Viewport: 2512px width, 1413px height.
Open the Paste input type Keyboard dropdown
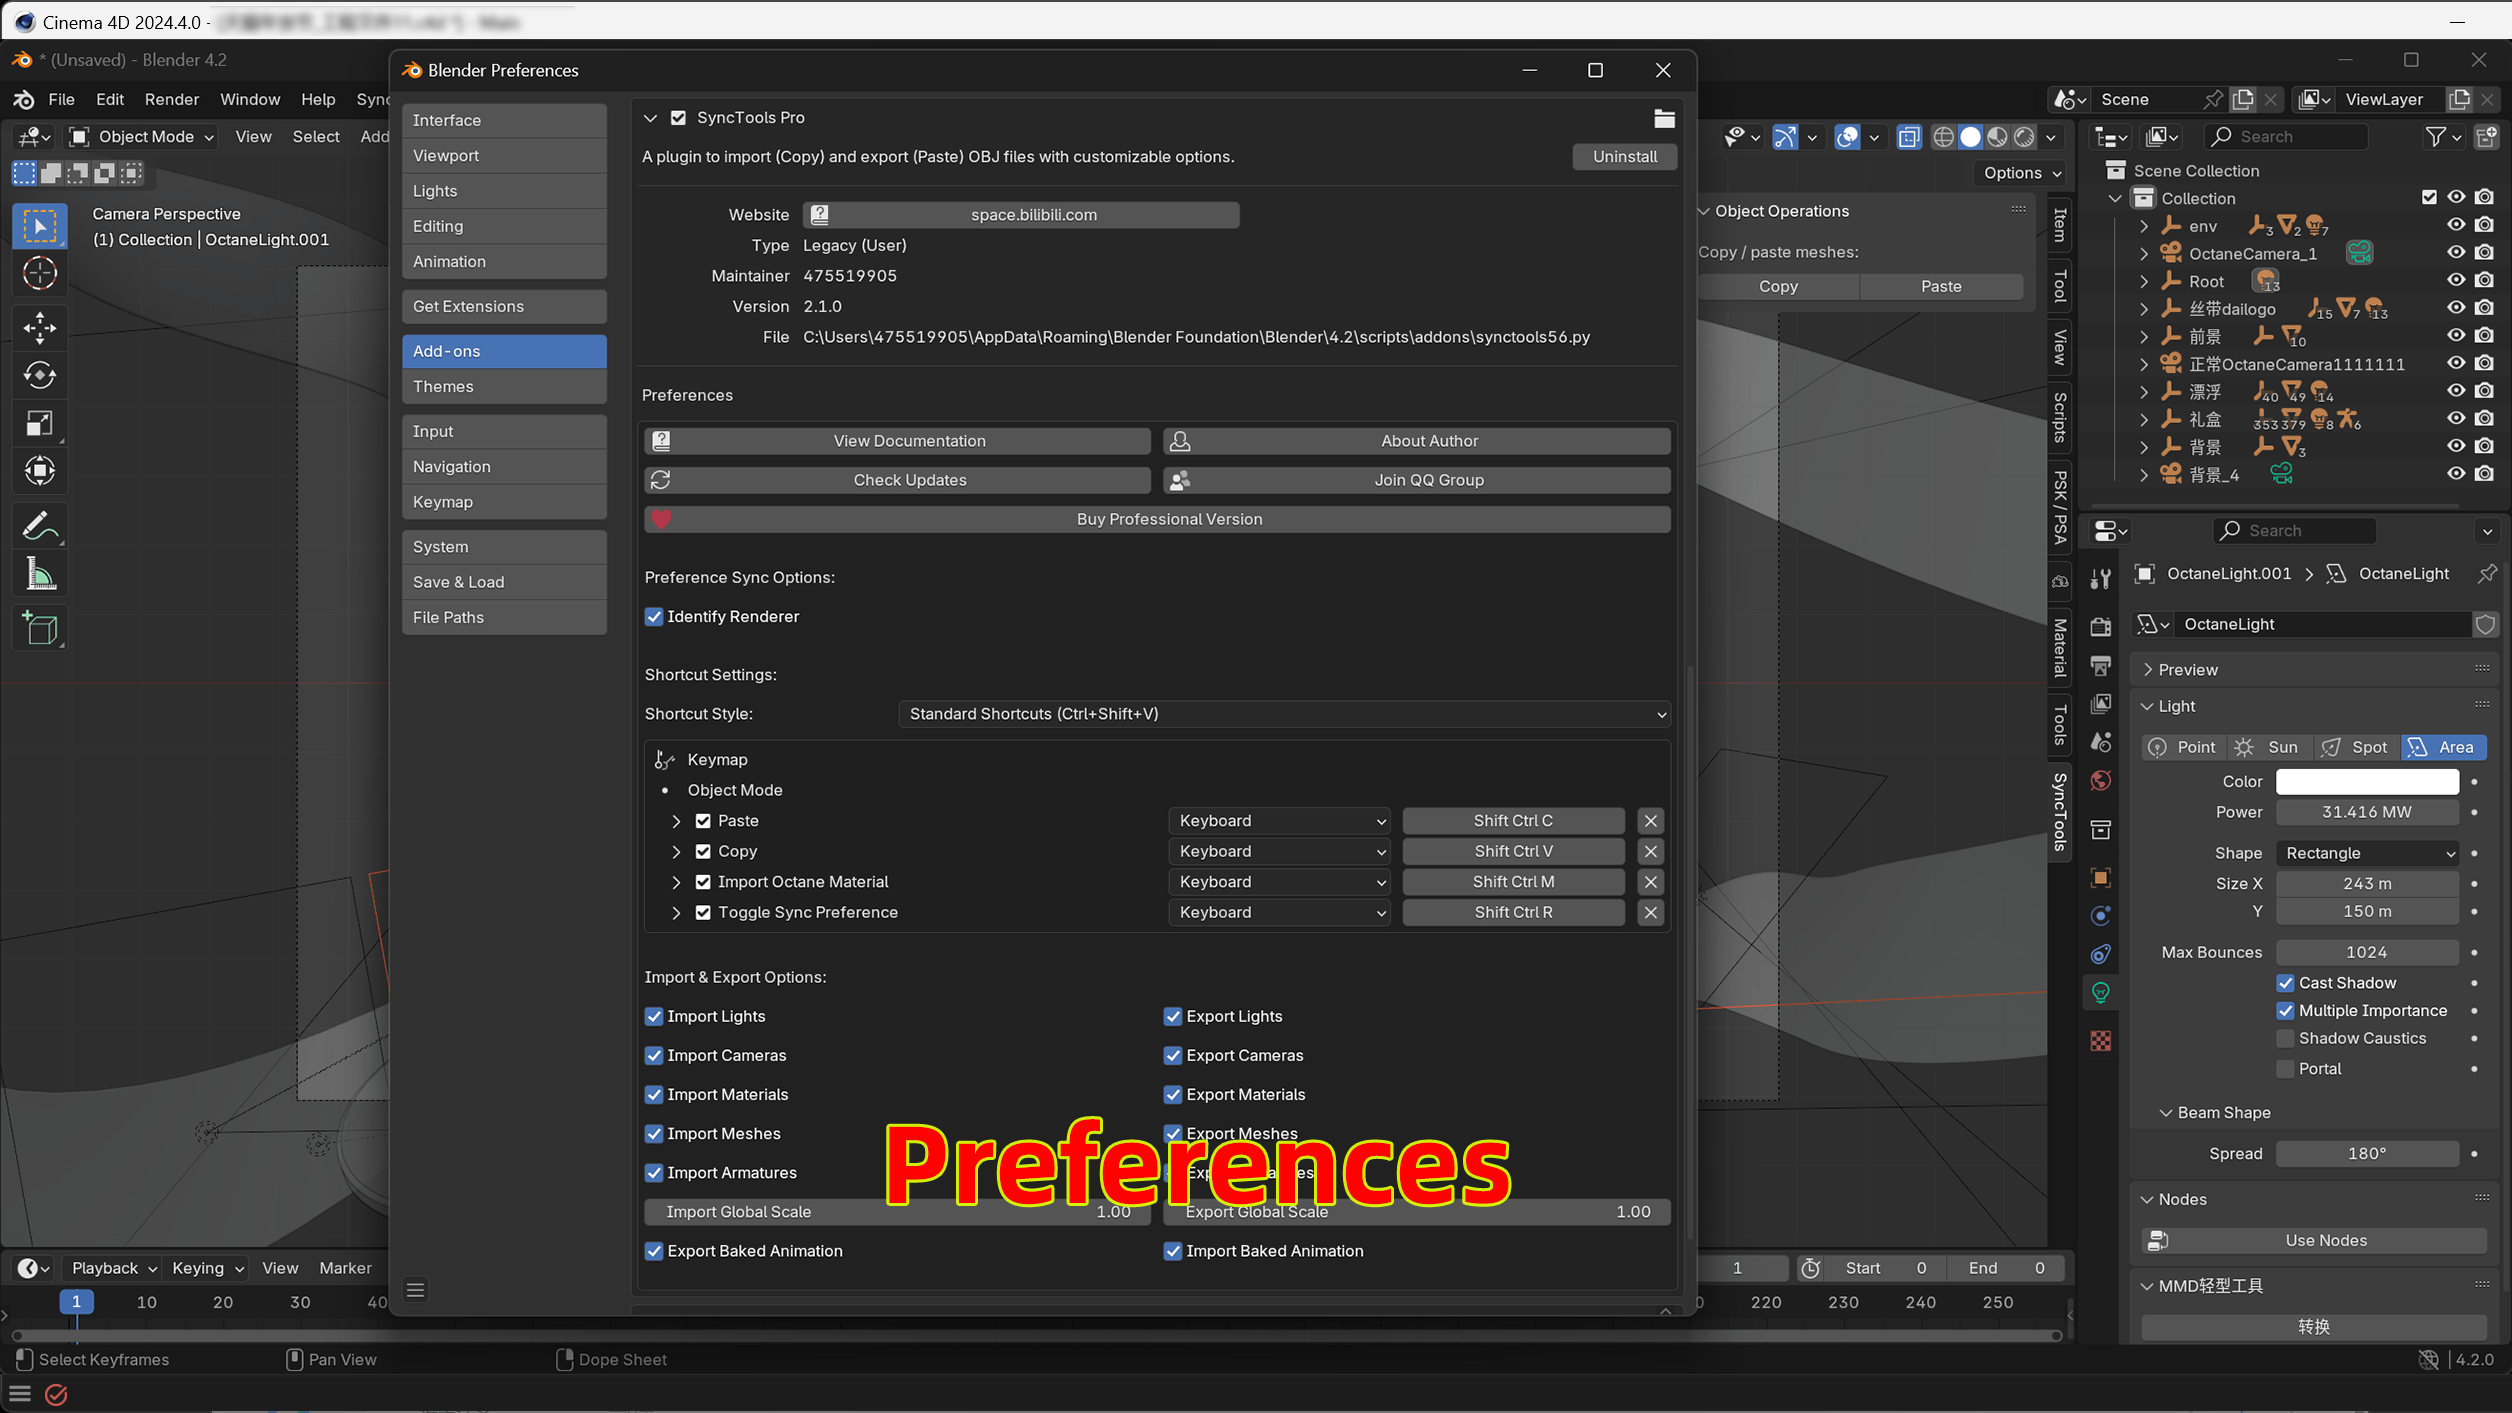1279,821
